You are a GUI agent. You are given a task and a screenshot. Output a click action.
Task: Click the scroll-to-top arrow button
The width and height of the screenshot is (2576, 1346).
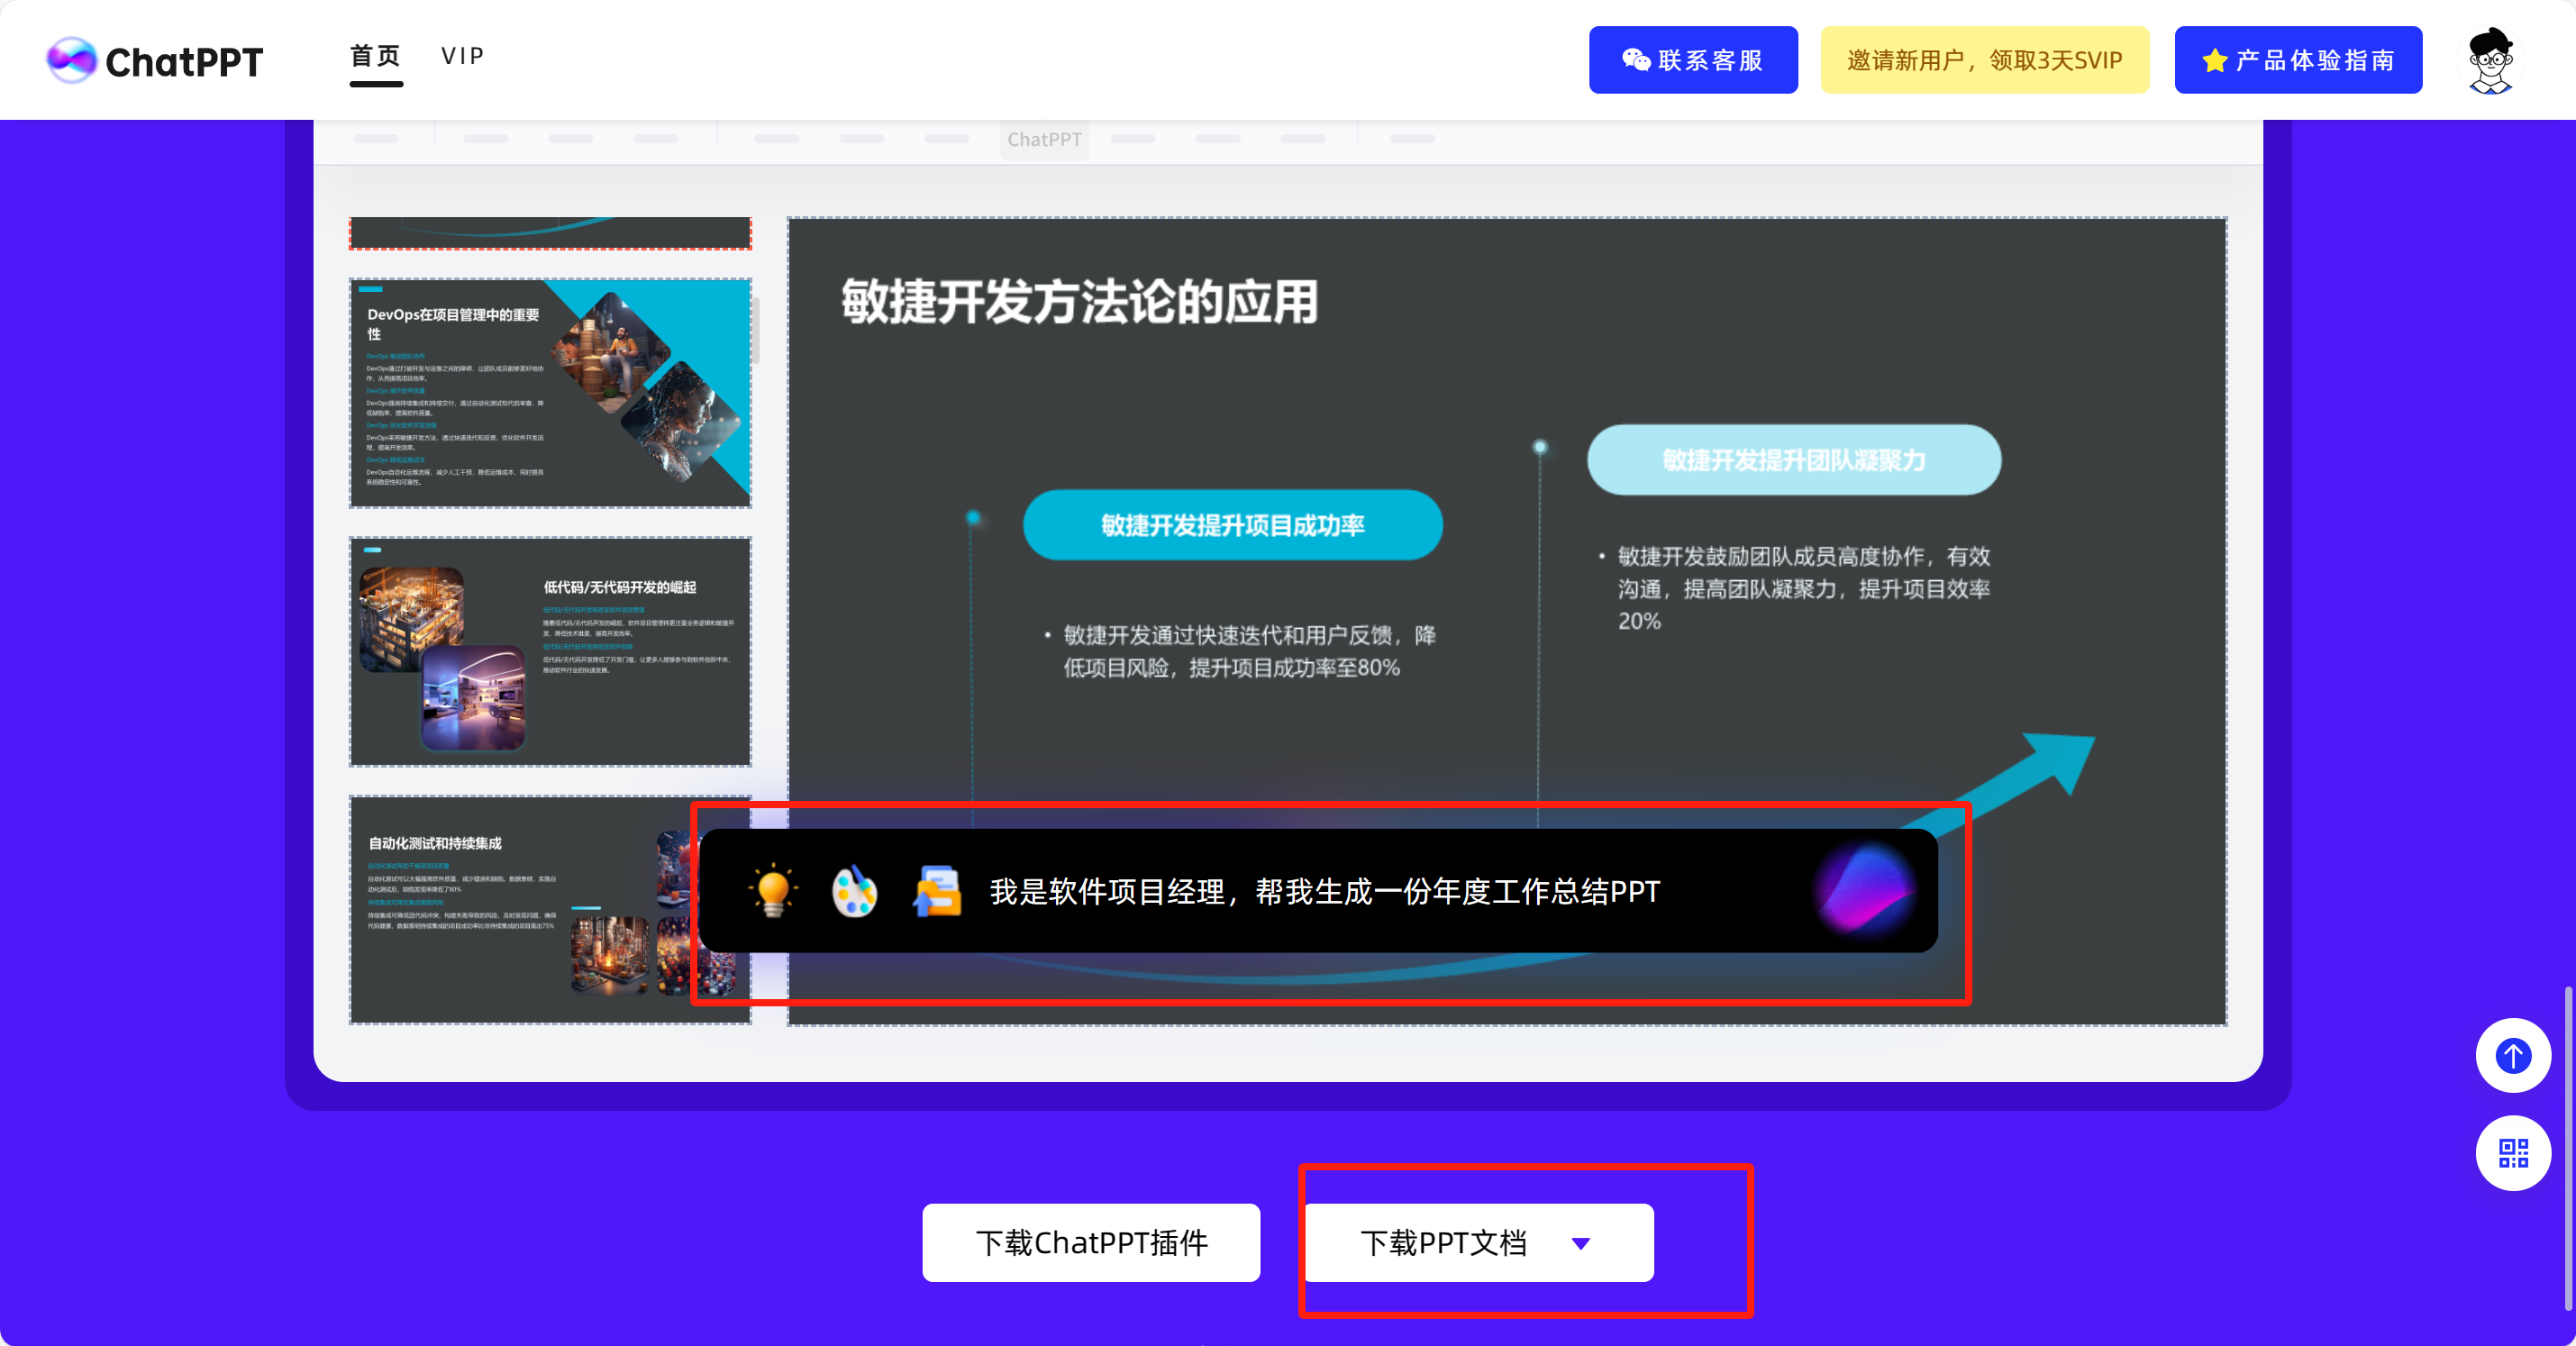click(x=2512, y=1056)
